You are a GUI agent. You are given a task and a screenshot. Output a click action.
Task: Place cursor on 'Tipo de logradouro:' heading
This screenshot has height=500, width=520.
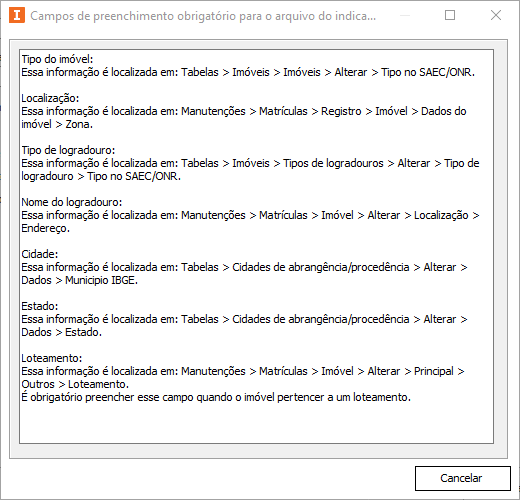(68, 150)
